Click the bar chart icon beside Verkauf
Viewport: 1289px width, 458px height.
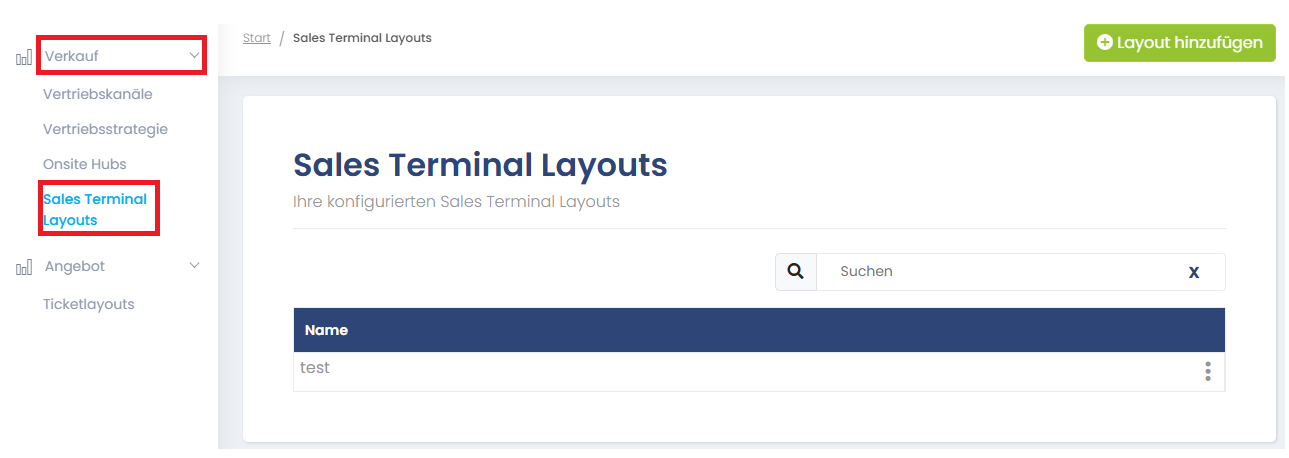[23, 58]
